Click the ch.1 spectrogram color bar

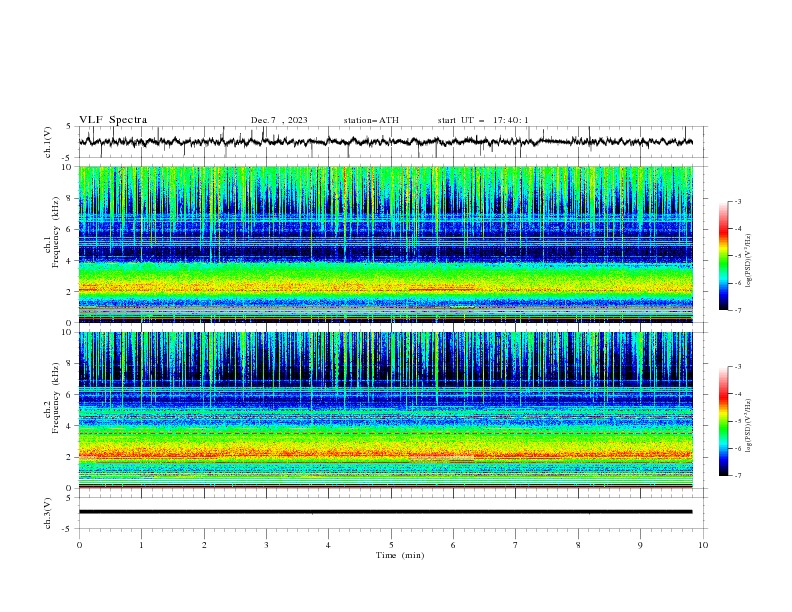(x=723, y=256)
